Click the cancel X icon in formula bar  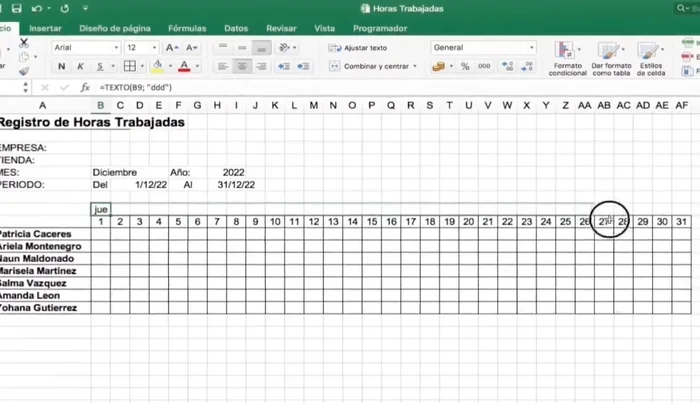click(45, 87)
